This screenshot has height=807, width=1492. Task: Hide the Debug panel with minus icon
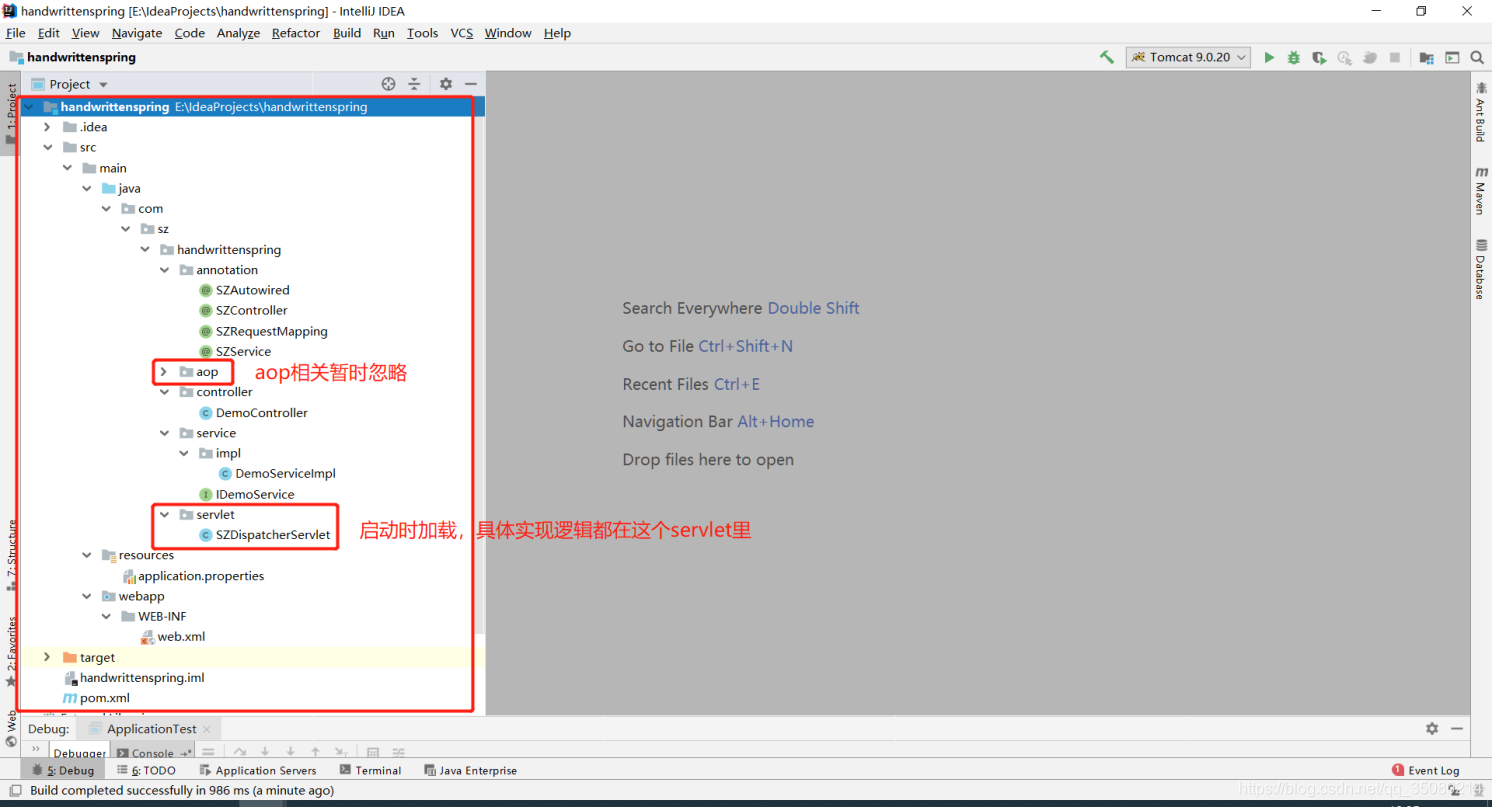tap(1457, 729)
